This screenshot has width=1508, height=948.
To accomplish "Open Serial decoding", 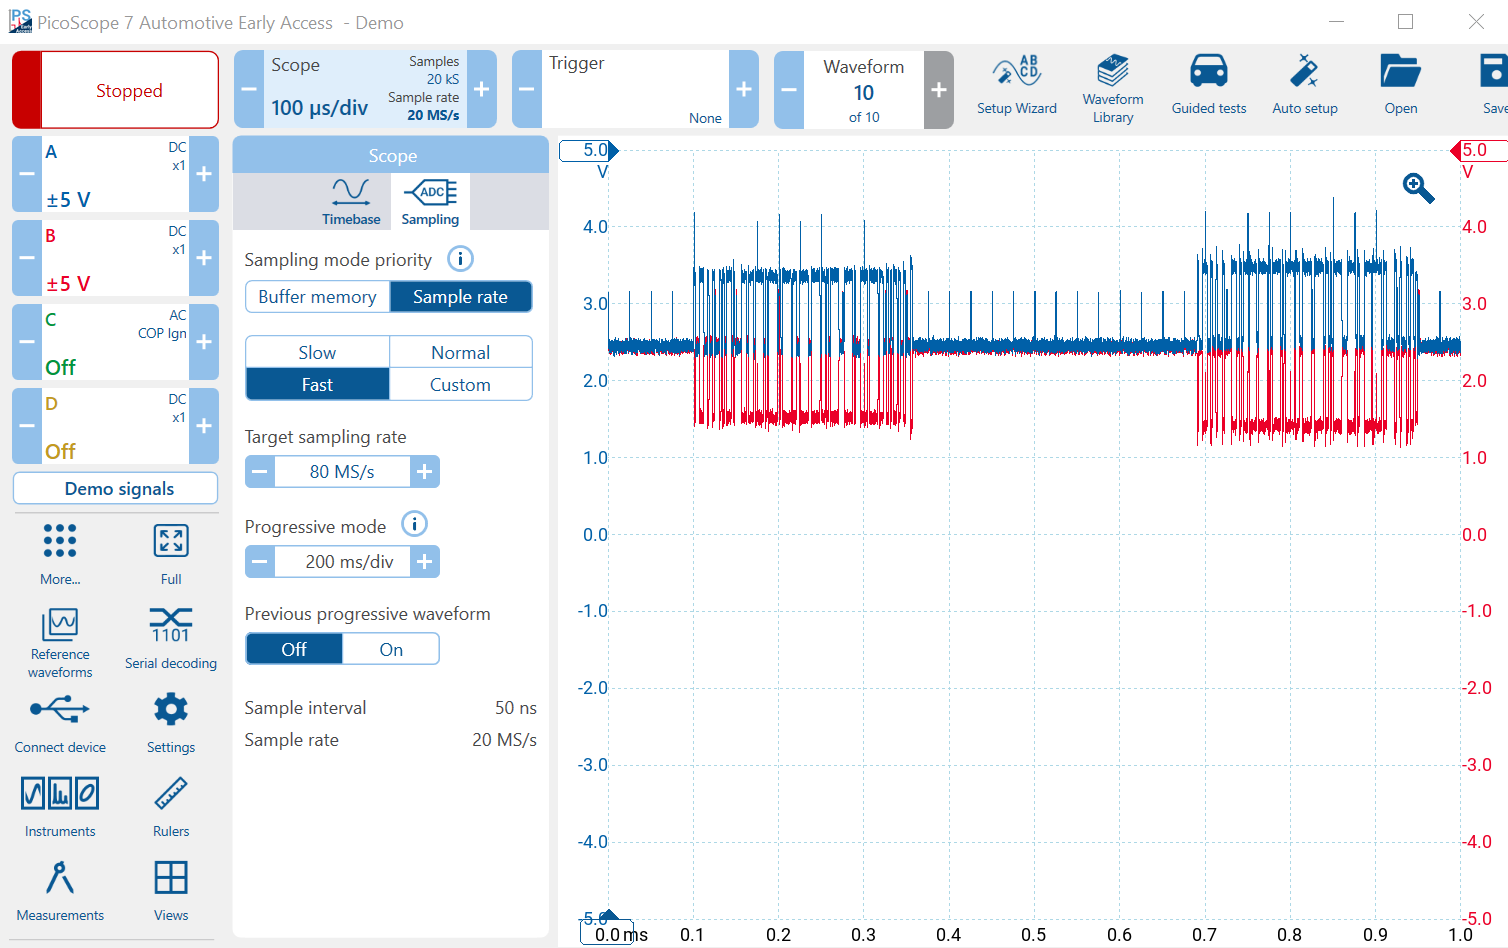I will click(171, 638).
